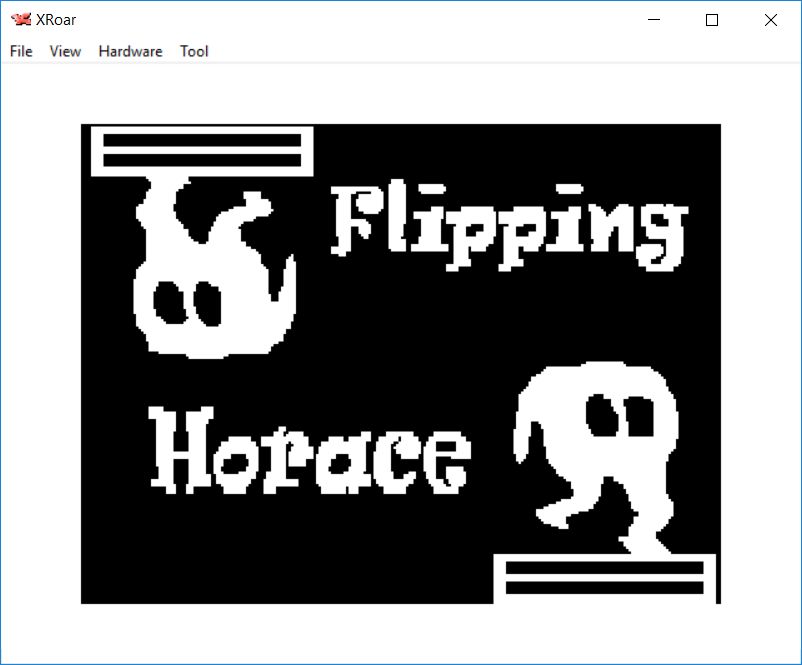
Task: Maximize the XRoar window
Action: point(712,20)
